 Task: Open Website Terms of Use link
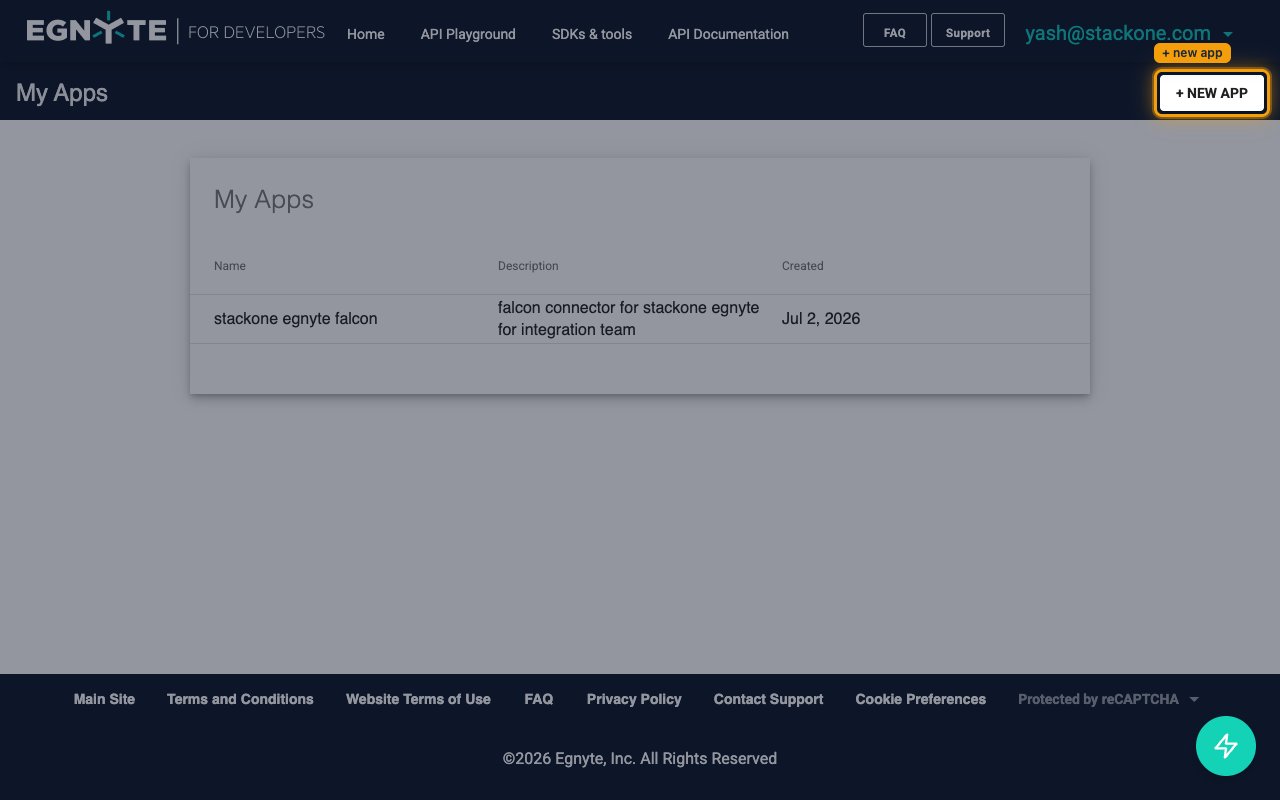point(418,699)
